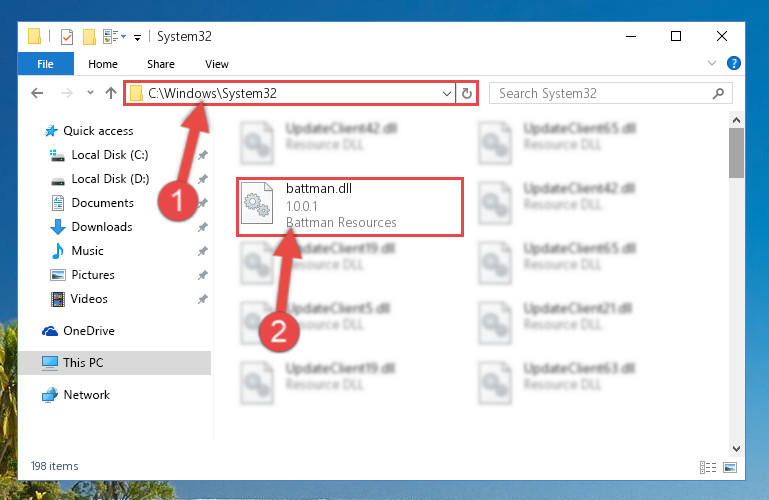Open the Customize Quick Access Toolbar dropdown
Screen dimensions: 769x500
pyautogui.click(x=137, y=37)
